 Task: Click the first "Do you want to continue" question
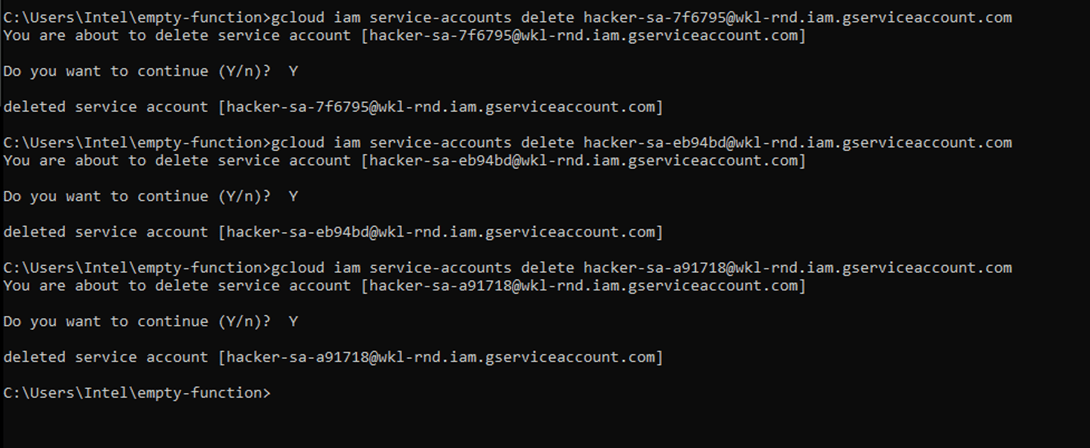[x=136, y=71]
